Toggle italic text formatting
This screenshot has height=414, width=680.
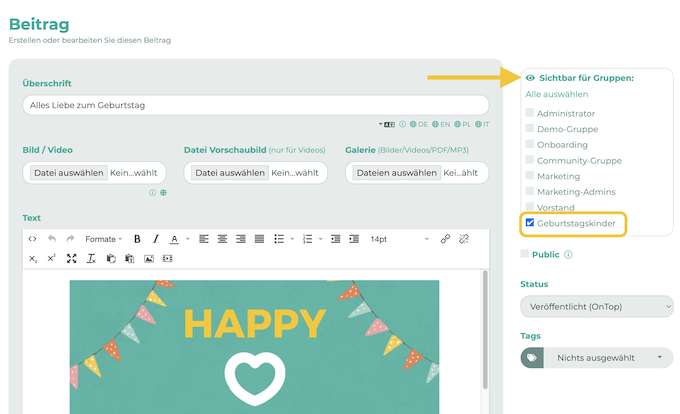coord(156,239)
